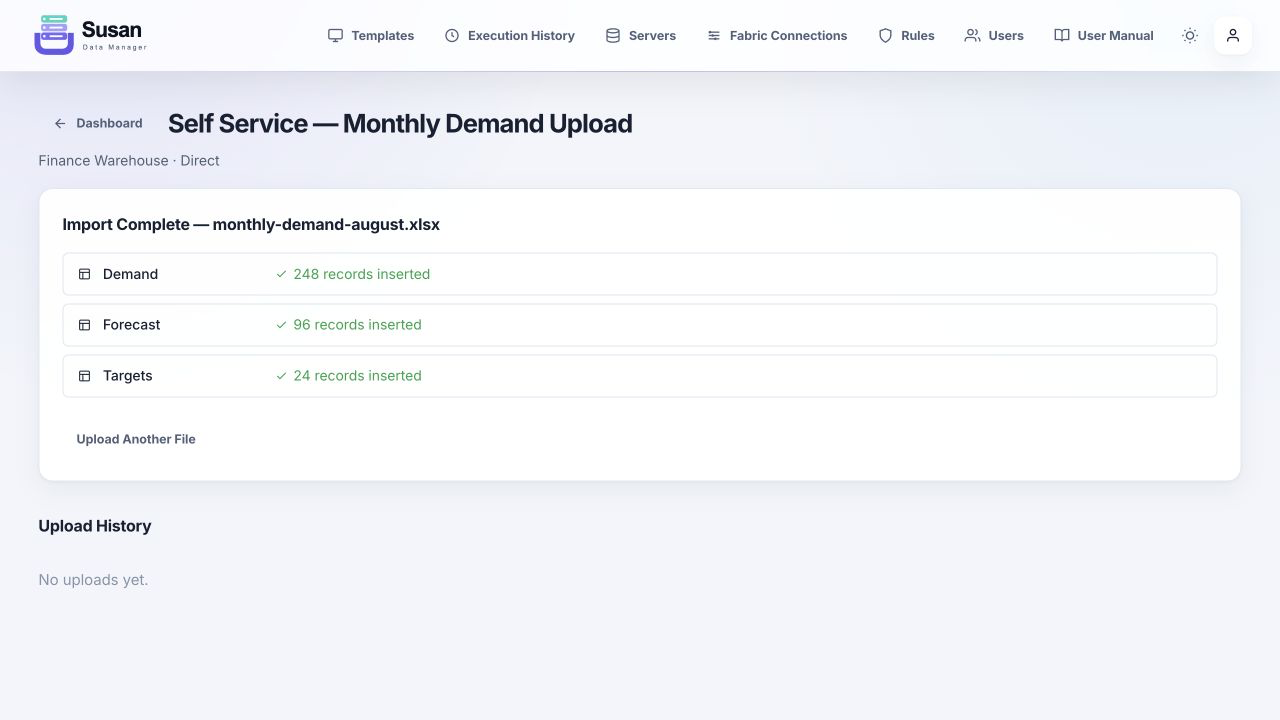Open the Rules menu item

click(x=906, y=35)
